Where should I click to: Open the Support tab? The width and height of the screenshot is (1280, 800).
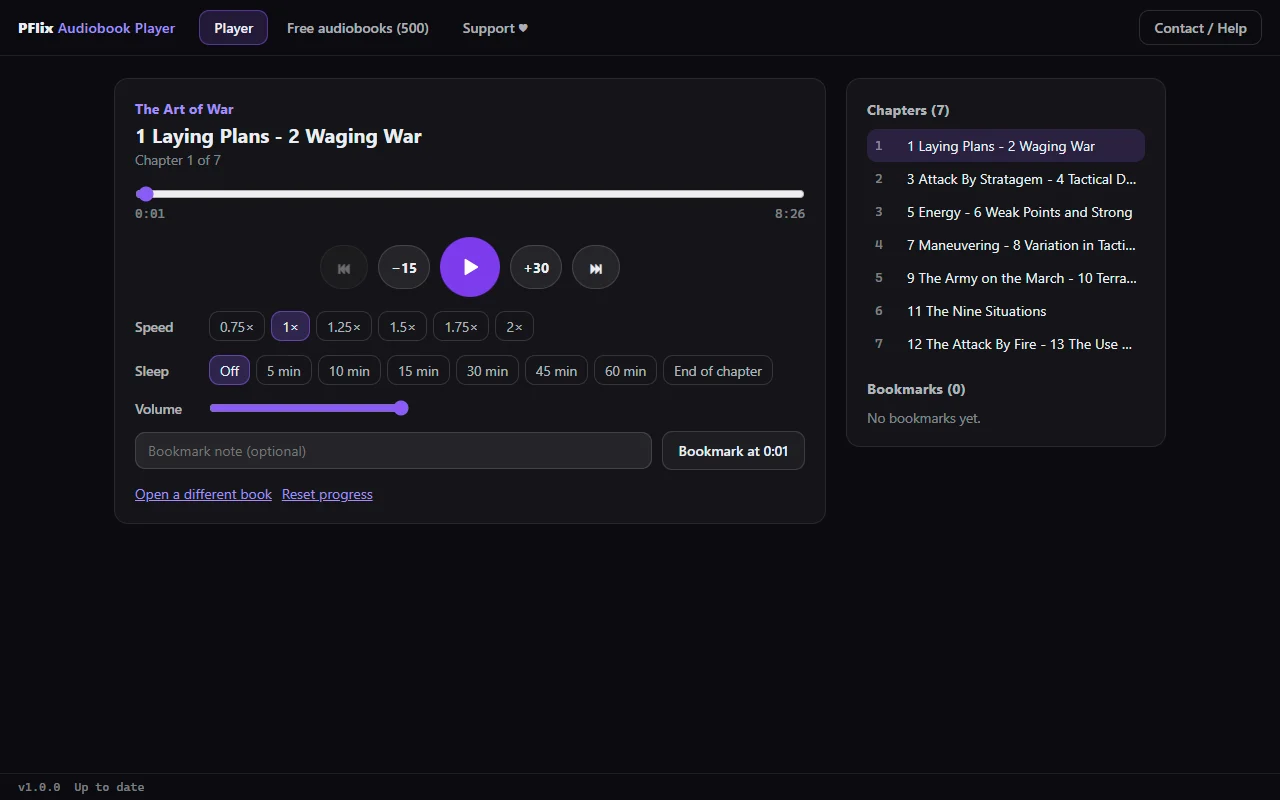[495, 28]
